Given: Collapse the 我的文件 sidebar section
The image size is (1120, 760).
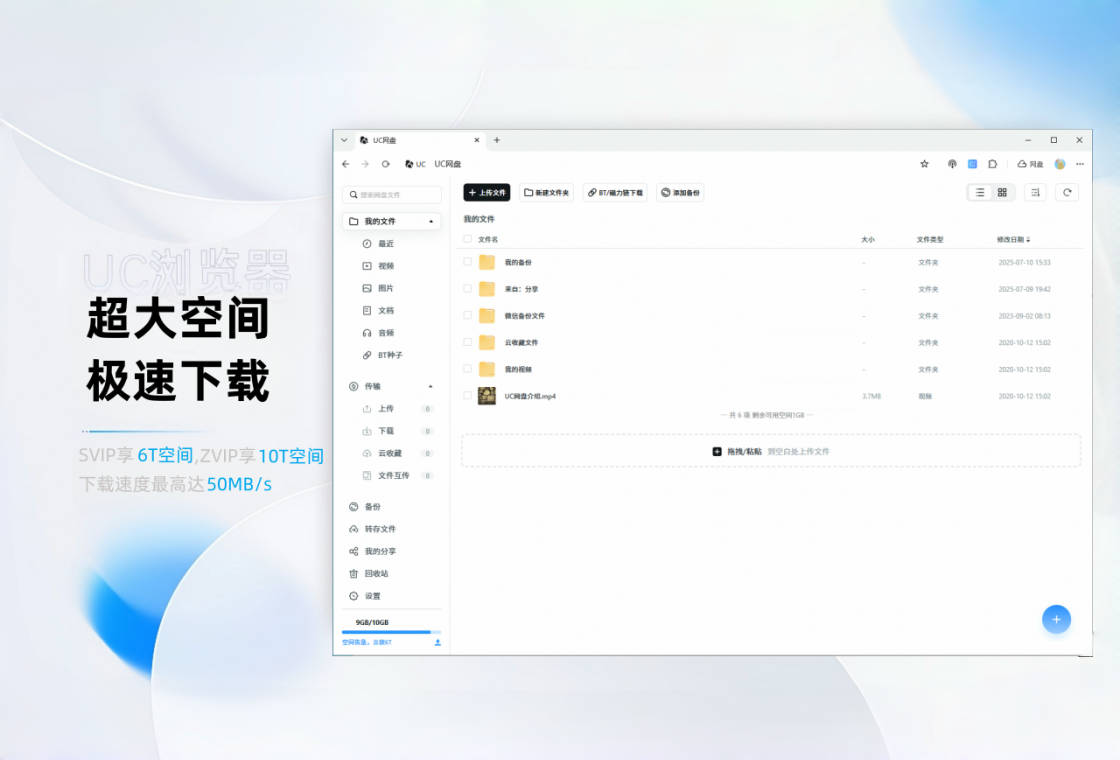Looking at the screenshot, I should pos(431,221).
